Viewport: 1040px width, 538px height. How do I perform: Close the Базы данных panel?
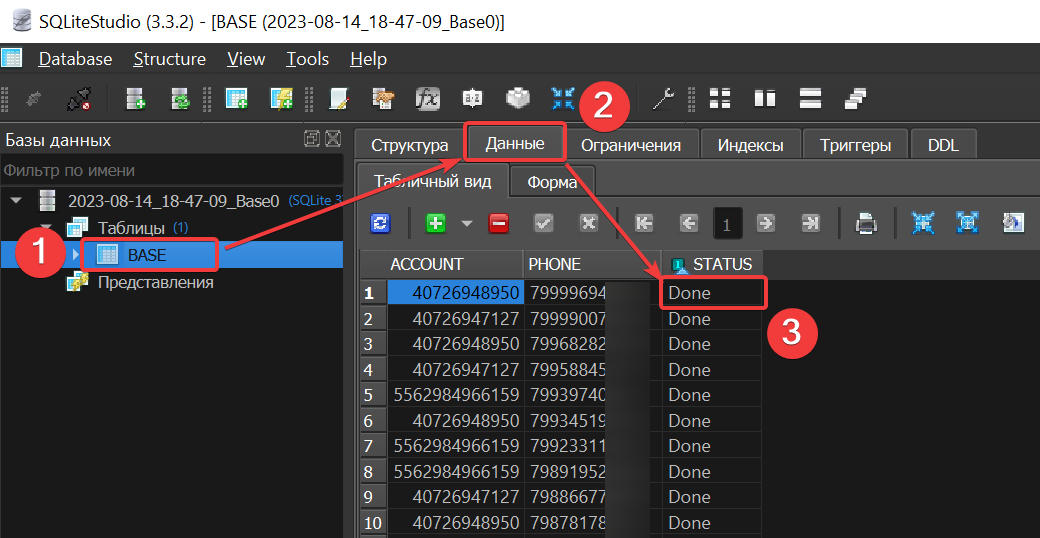point(333,139)
